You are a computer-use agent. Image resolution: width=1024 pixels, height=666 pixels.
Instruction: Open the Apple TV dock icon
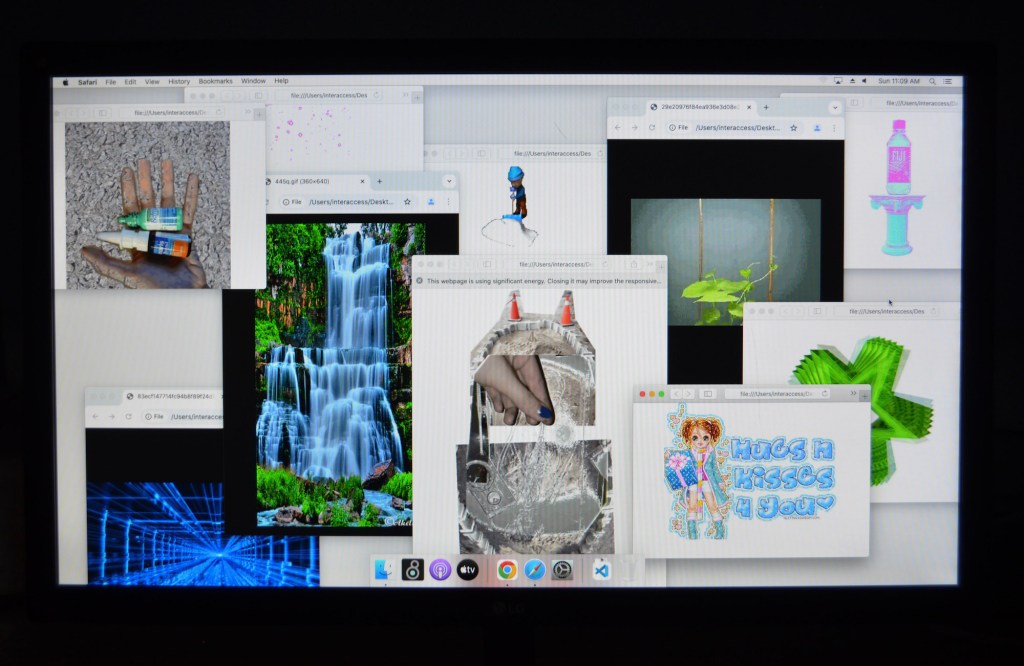(x=467, y=570)
